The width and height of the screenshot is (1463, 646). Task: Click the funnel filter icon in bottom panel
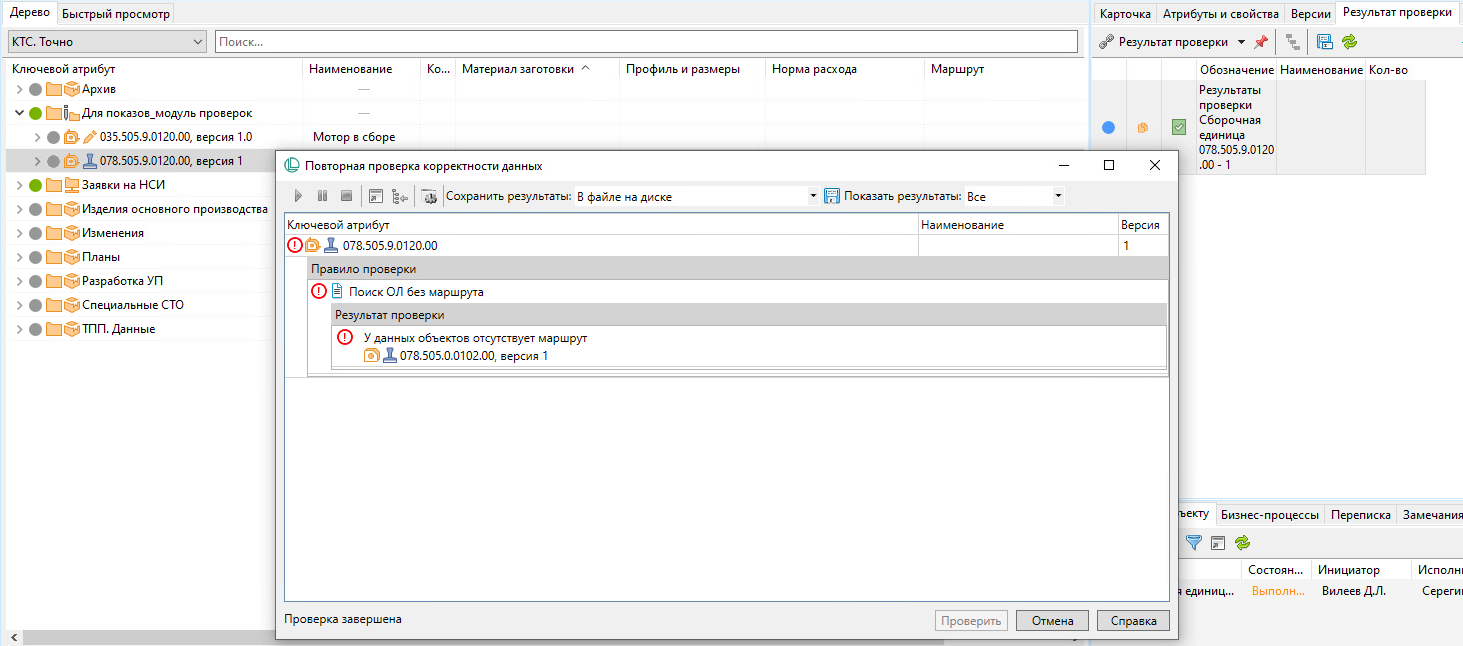[1193, 542]
